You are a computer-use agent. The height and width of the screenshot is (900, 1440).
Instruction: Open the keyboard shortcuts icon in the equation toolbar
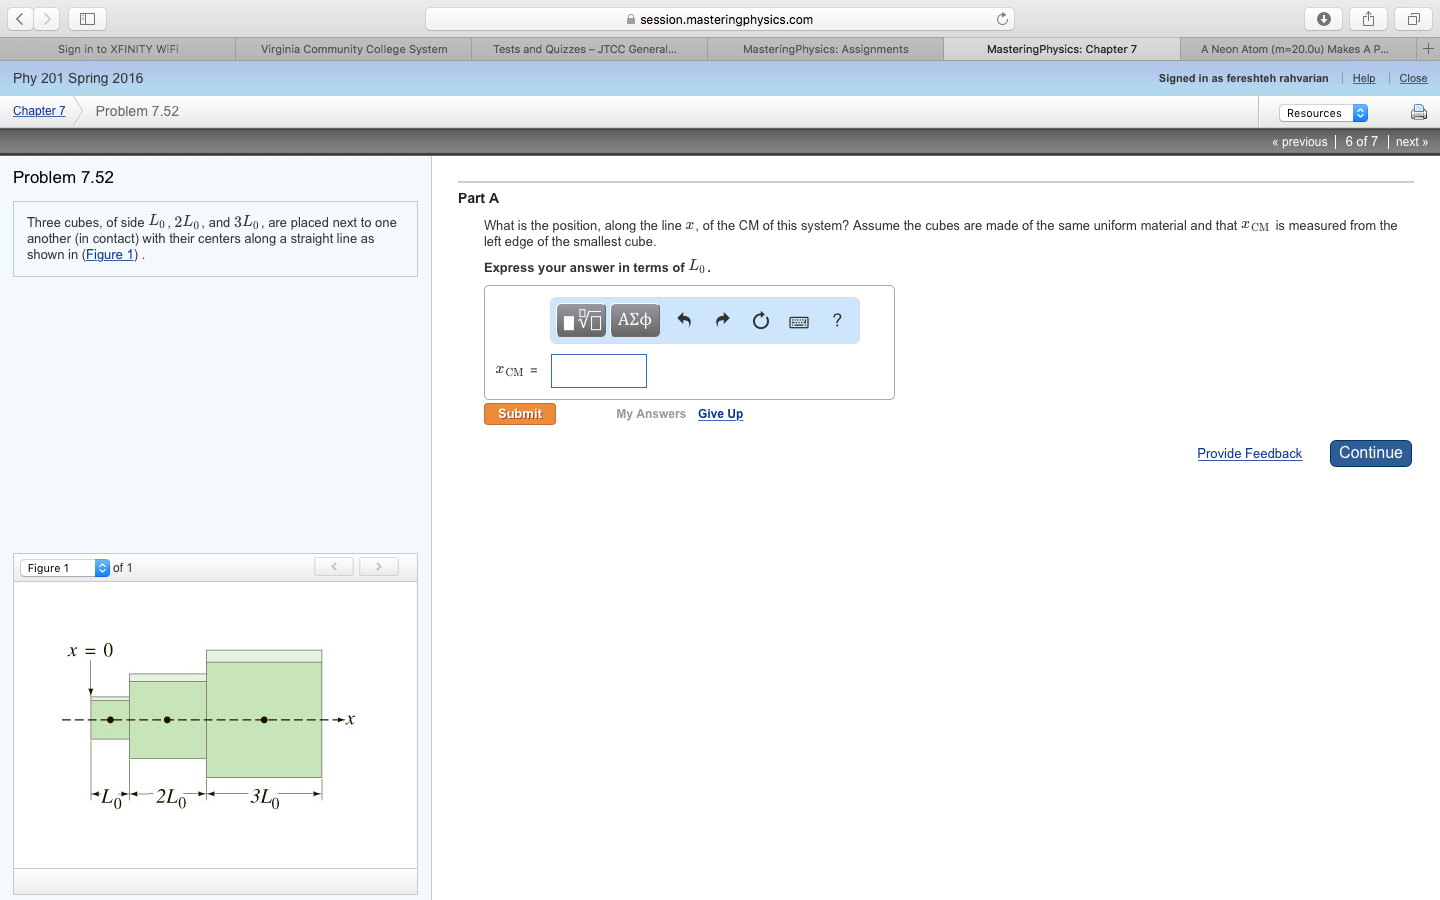[x=798, y=320]
